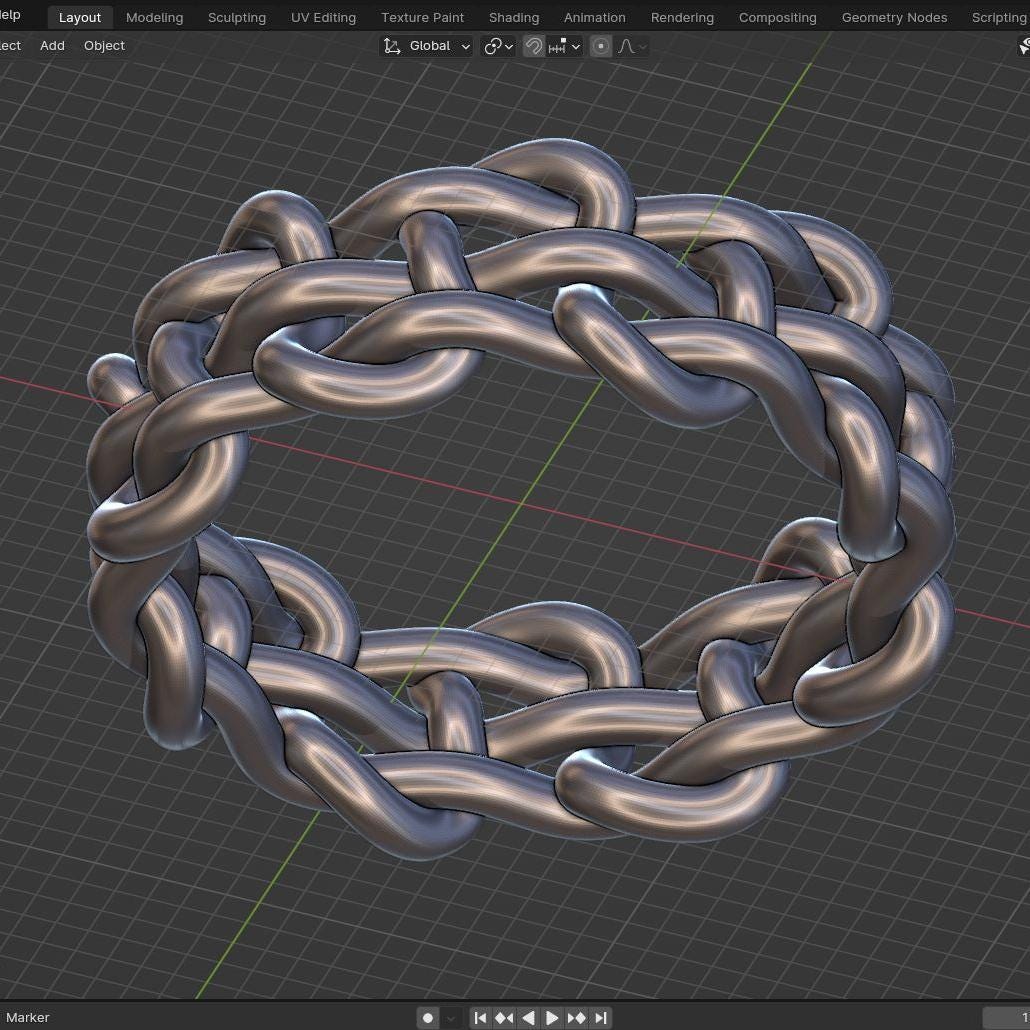Switch to the Layout workspace tab

tap(79, 18)
